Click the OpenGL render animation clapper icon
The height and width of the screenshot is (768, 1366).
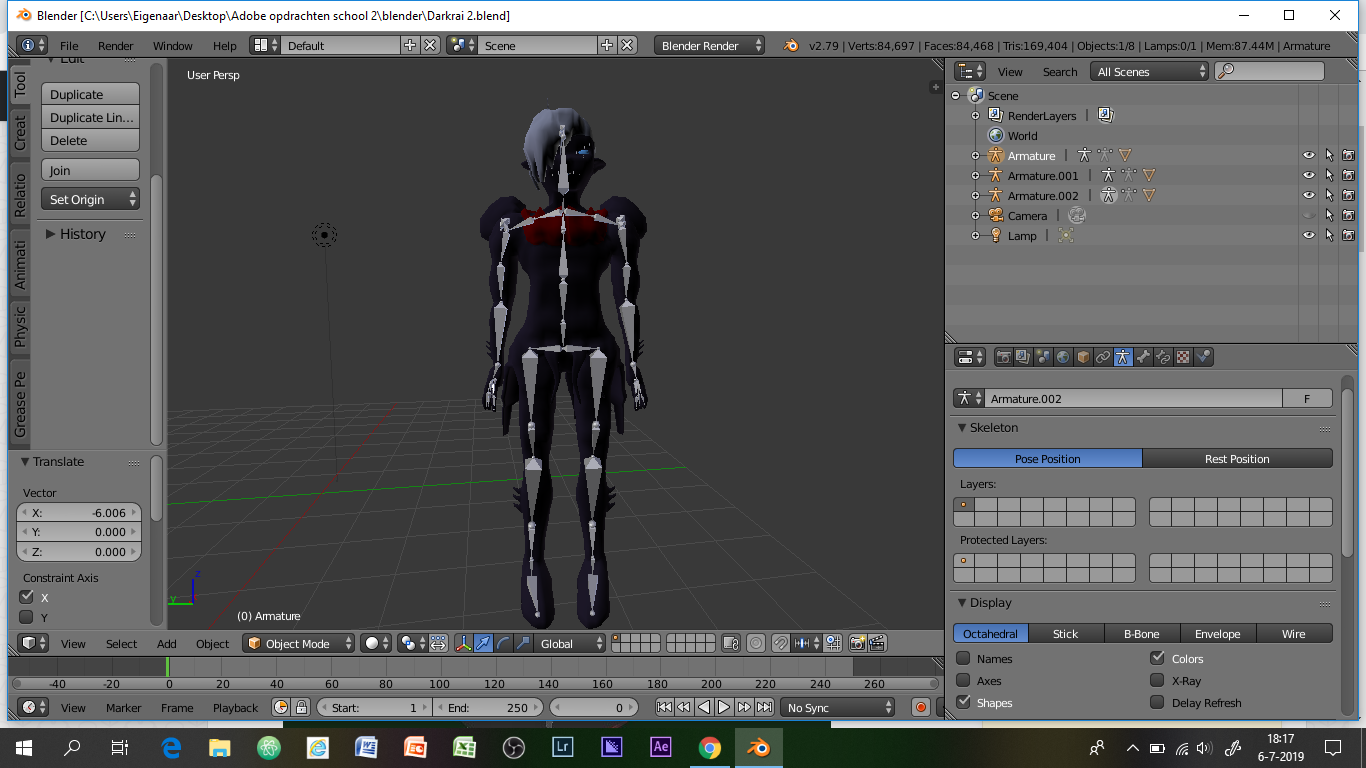(x=877, y=644)
